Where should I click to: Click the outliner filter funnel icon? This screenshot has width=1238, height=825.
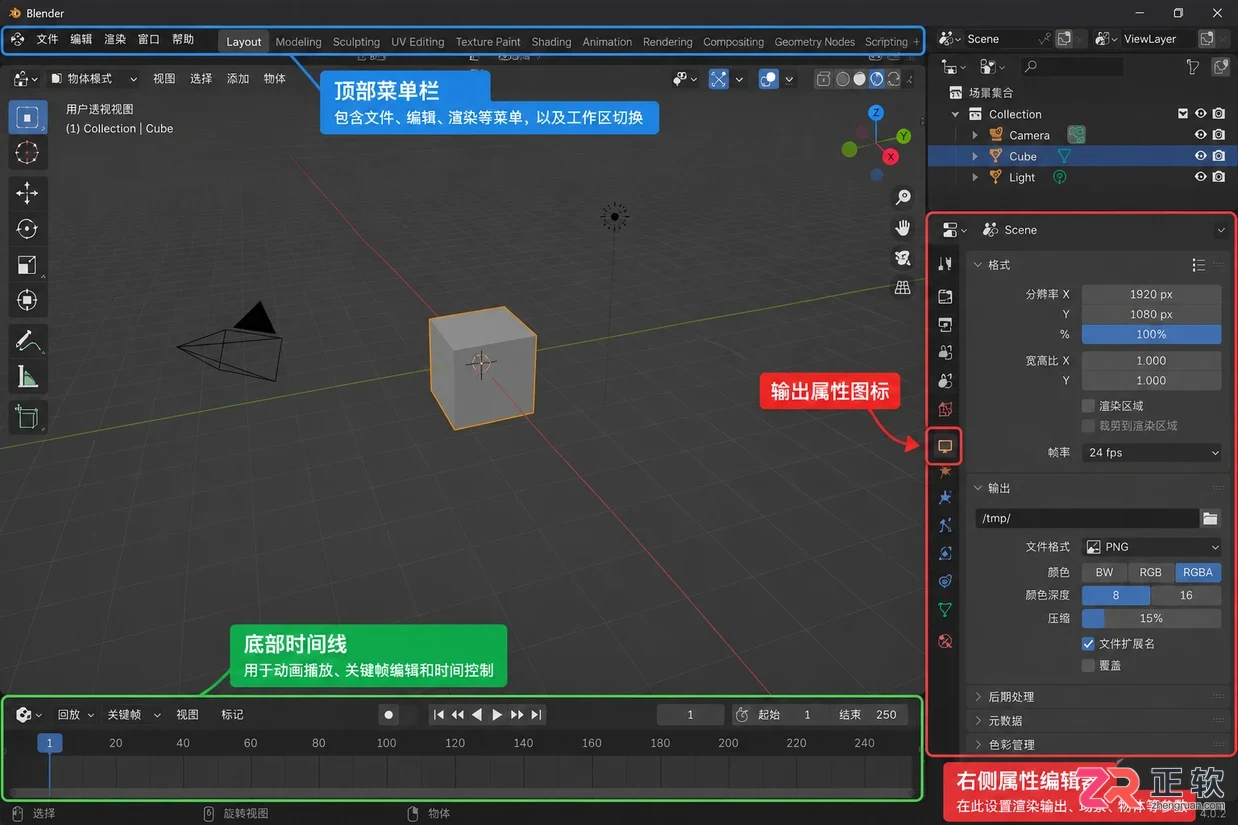[x=1192, y=67]
